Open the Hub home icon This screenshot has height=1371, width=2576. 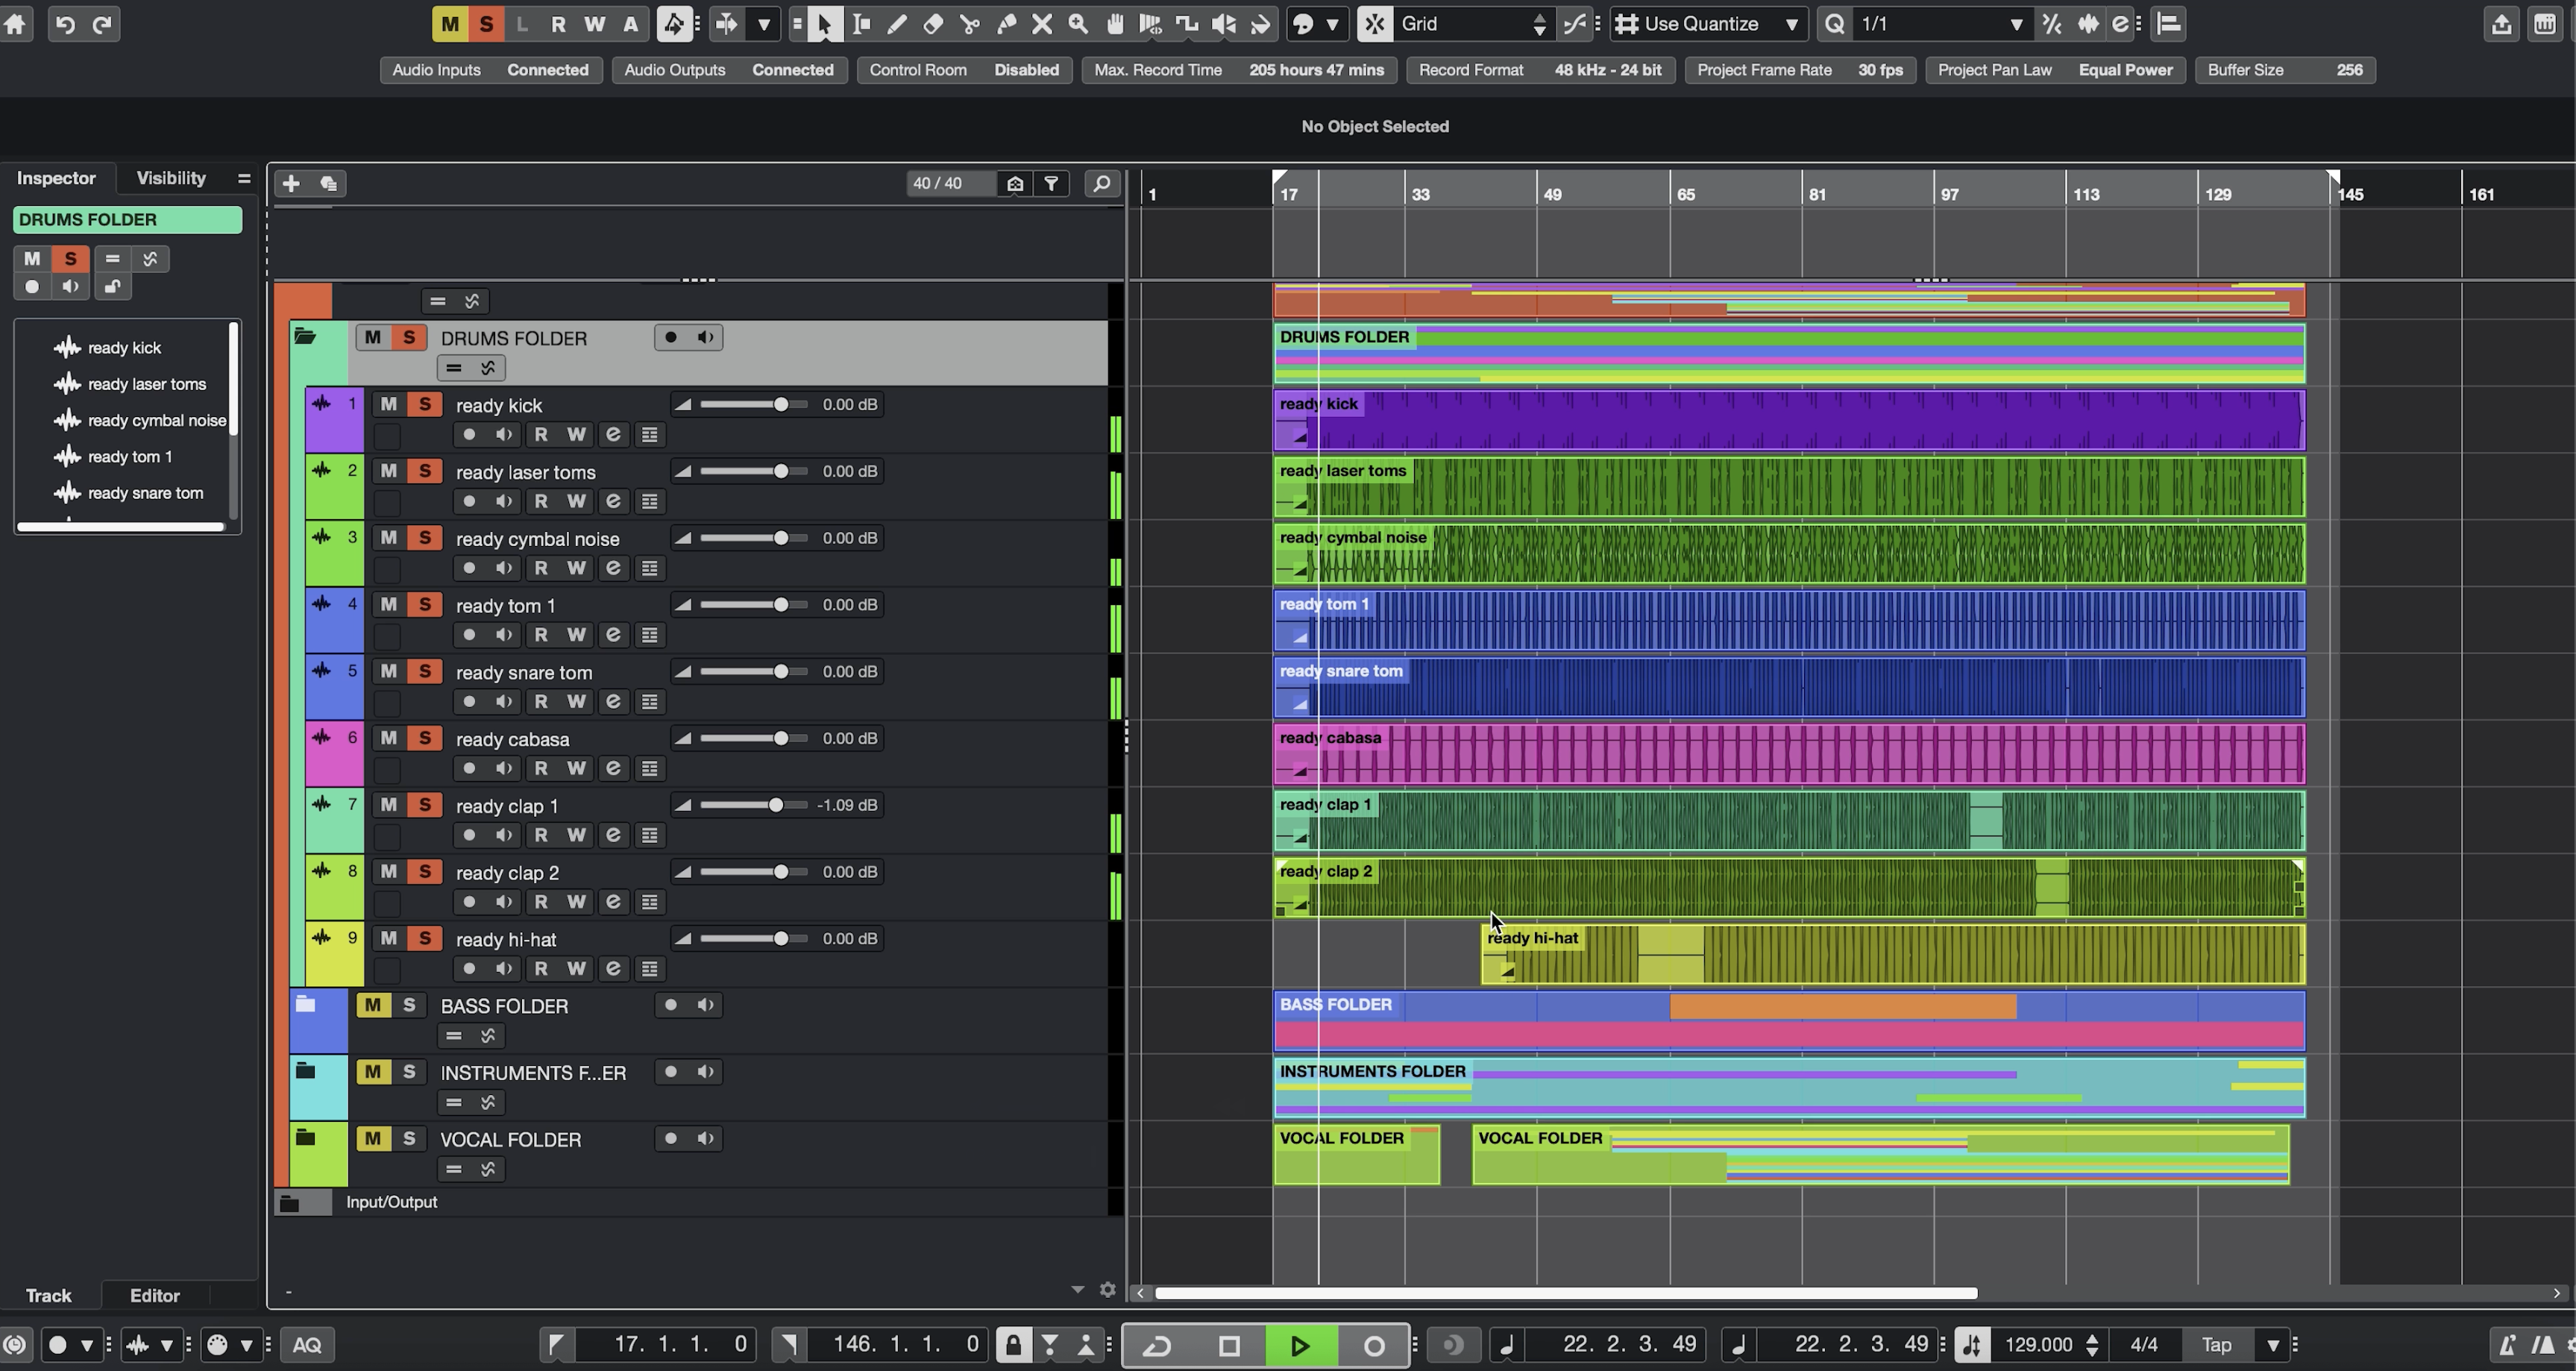pyautogui.click(x=15, y=24)
